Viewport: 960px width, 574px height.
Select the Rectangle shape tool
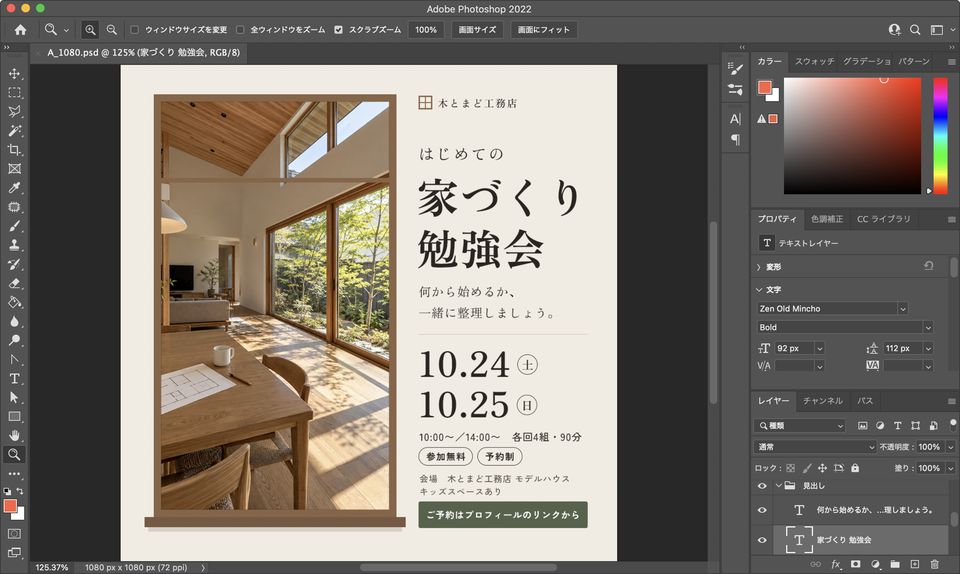point(14,417)
